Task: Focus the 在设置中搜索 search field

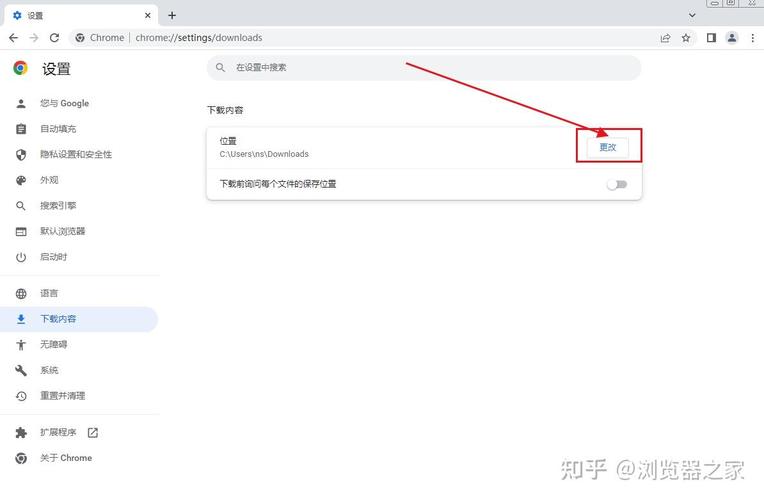Action: click(424, 68)
